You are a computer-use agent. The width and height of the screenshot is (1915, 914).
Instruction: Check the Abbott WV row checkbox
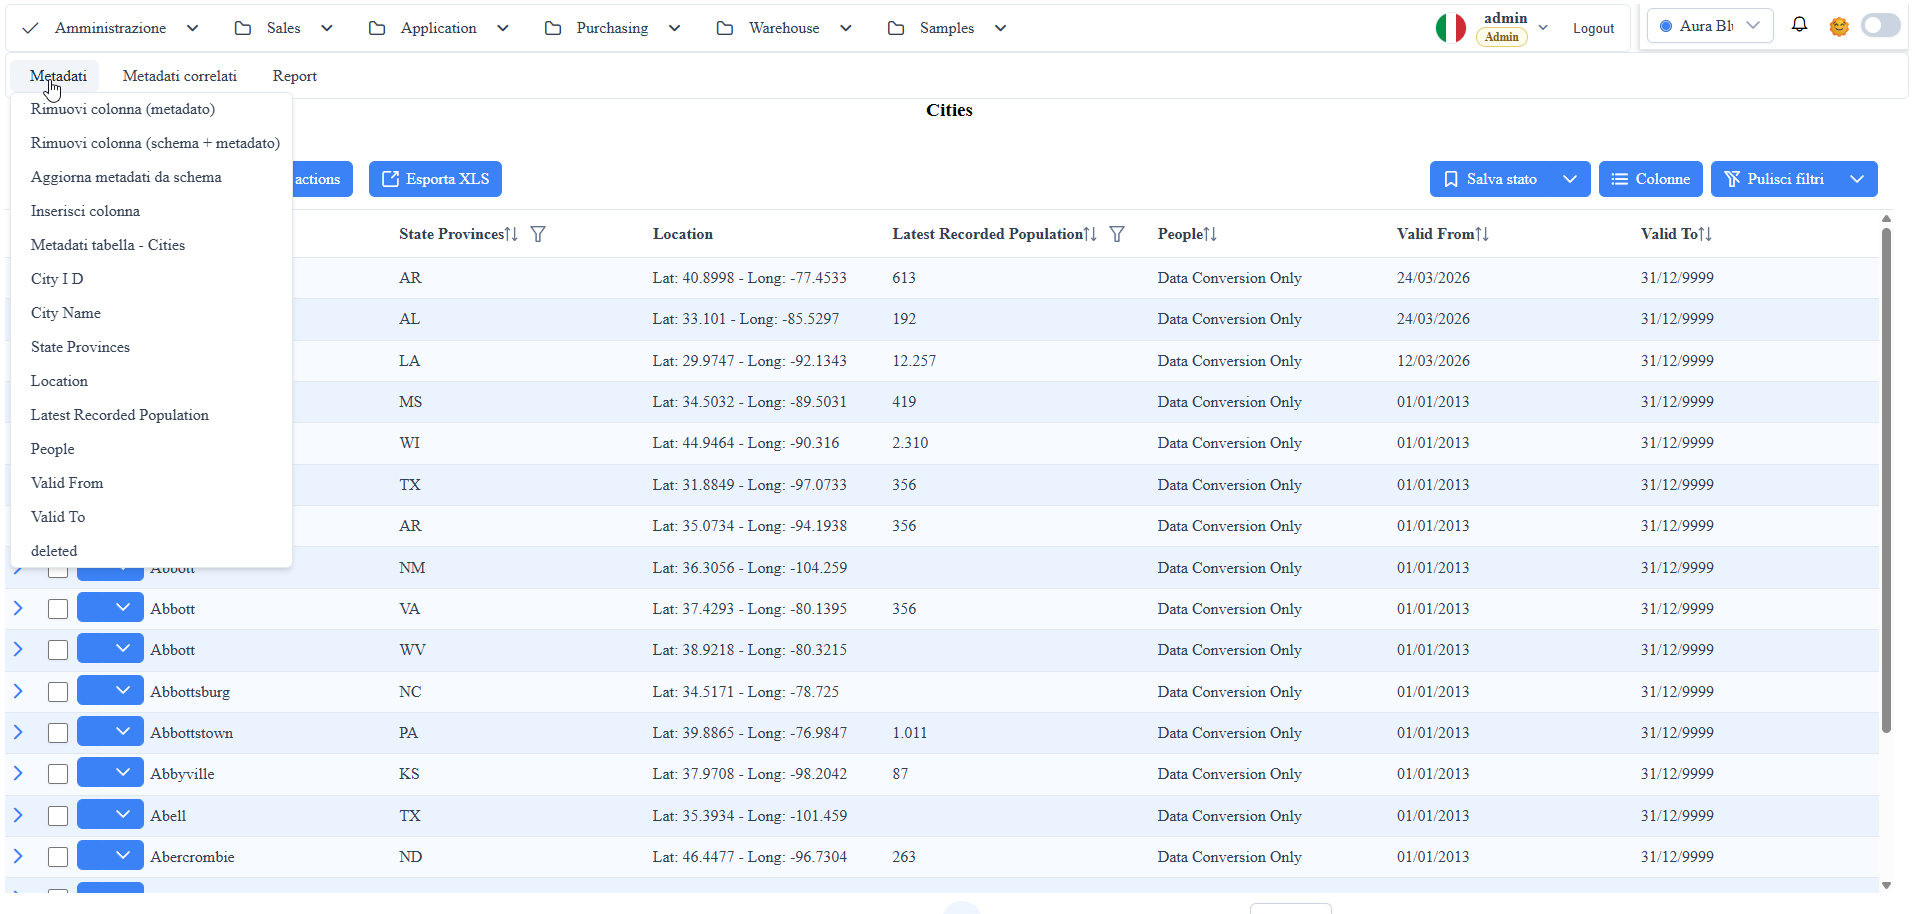(58, 650)
